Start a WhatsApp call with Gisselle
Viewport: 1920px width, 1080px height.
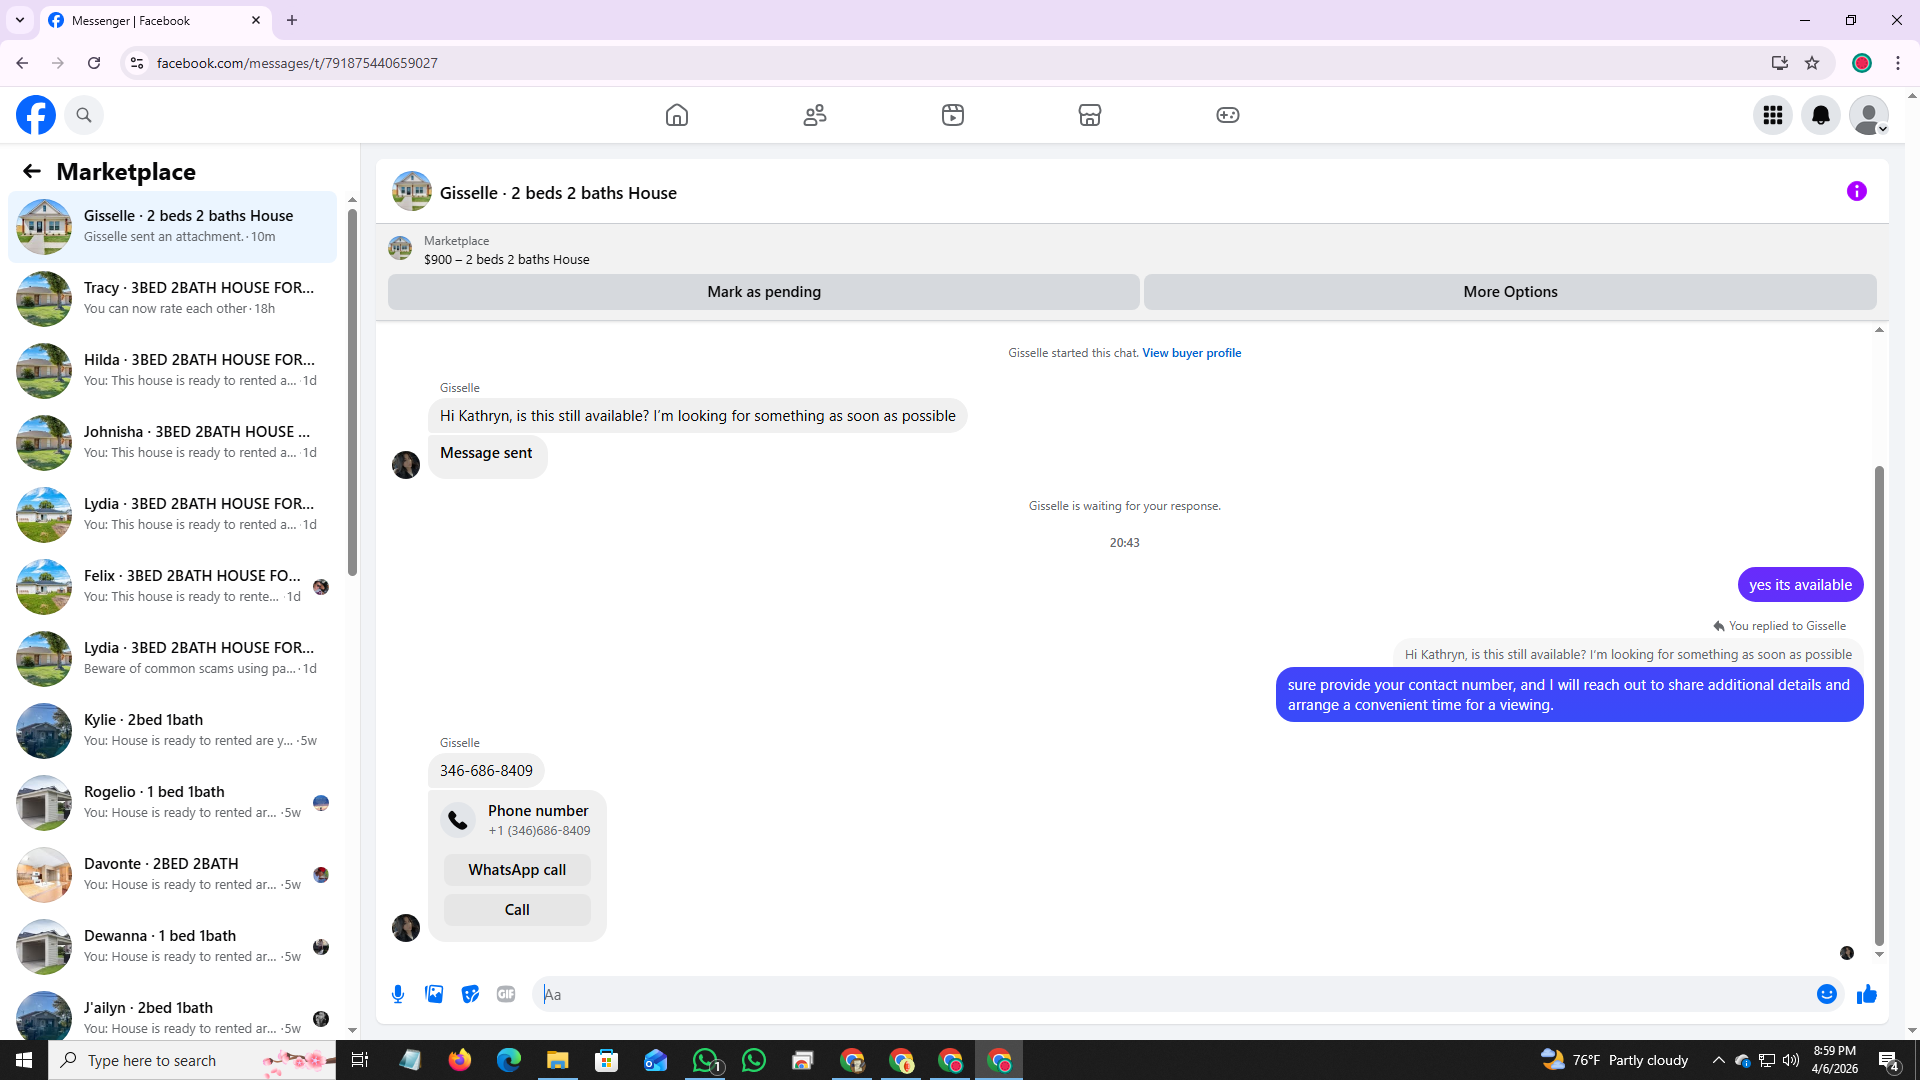point(517,870)
